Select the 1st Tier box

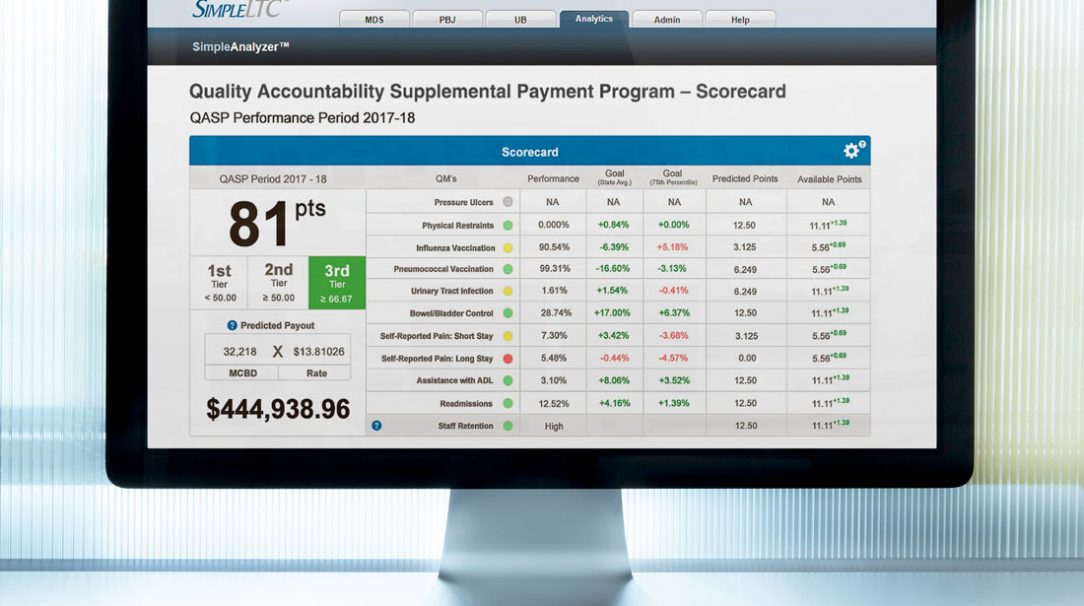[219, 283]
